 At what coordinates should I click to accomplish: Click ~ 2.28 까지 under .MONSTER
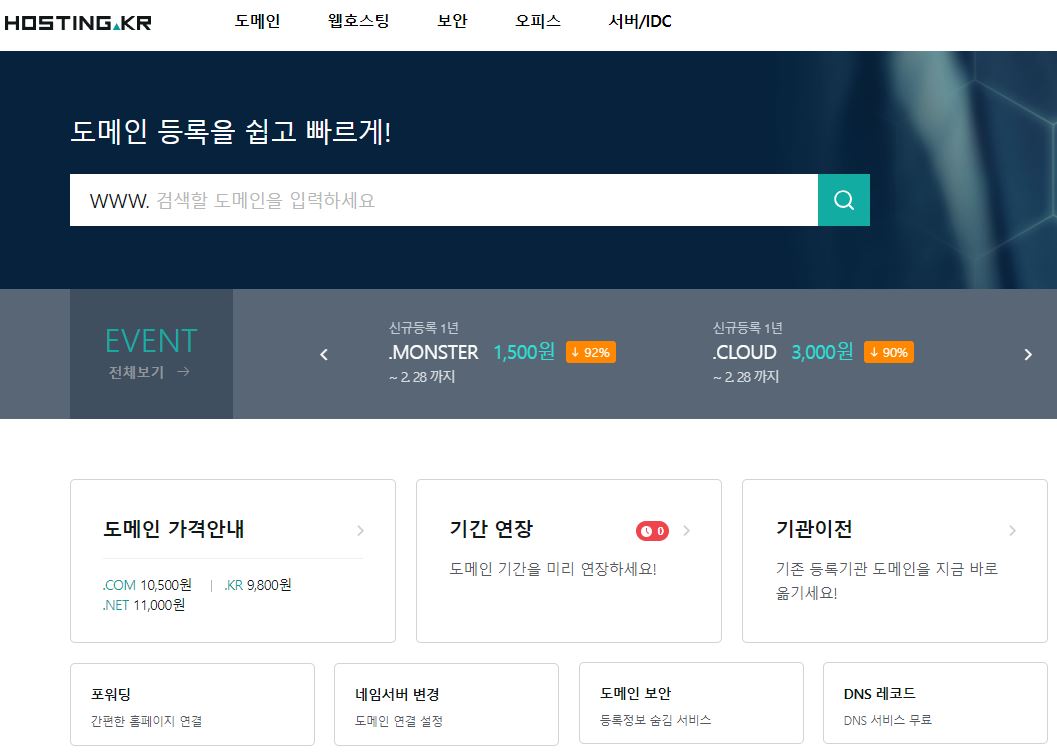pos(422,377)
